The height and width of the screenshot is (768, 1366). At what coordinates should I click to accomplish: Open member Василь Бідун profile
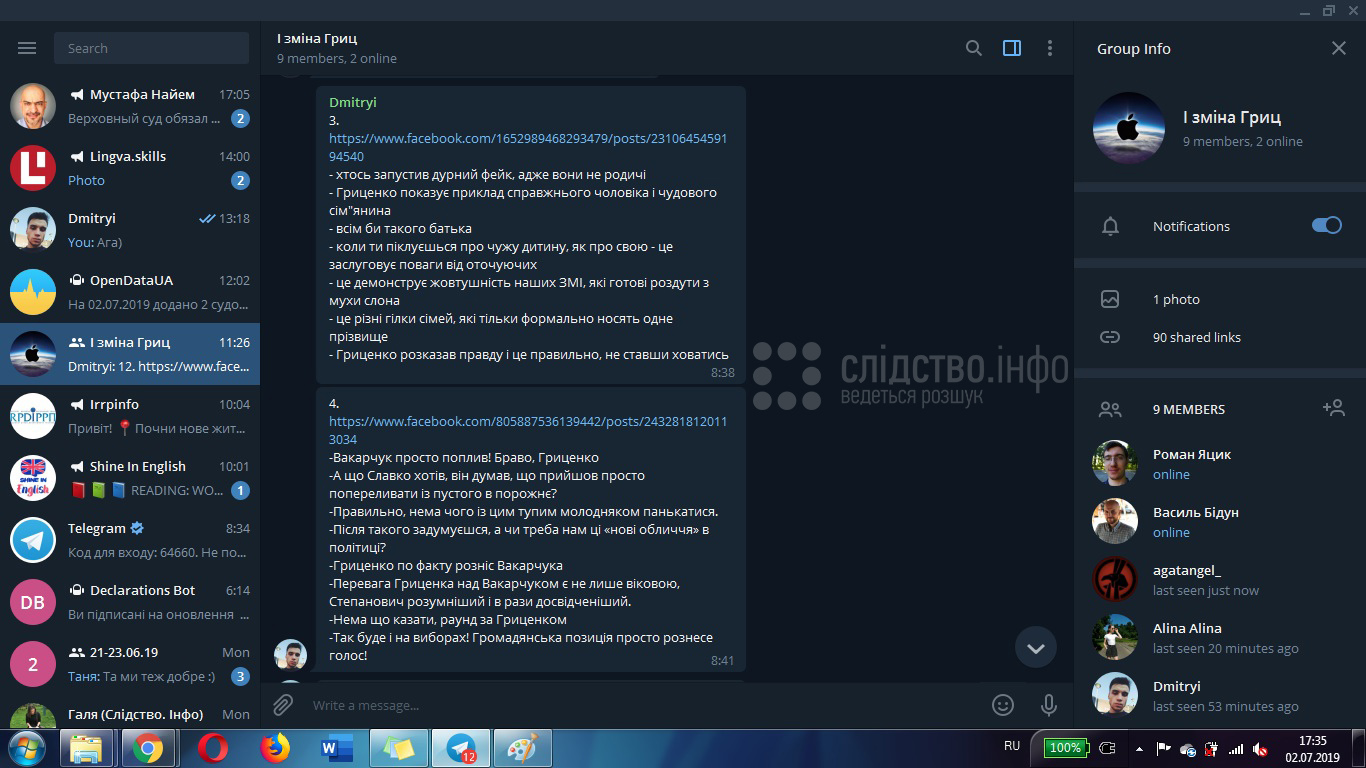[x=1220, y=521]
